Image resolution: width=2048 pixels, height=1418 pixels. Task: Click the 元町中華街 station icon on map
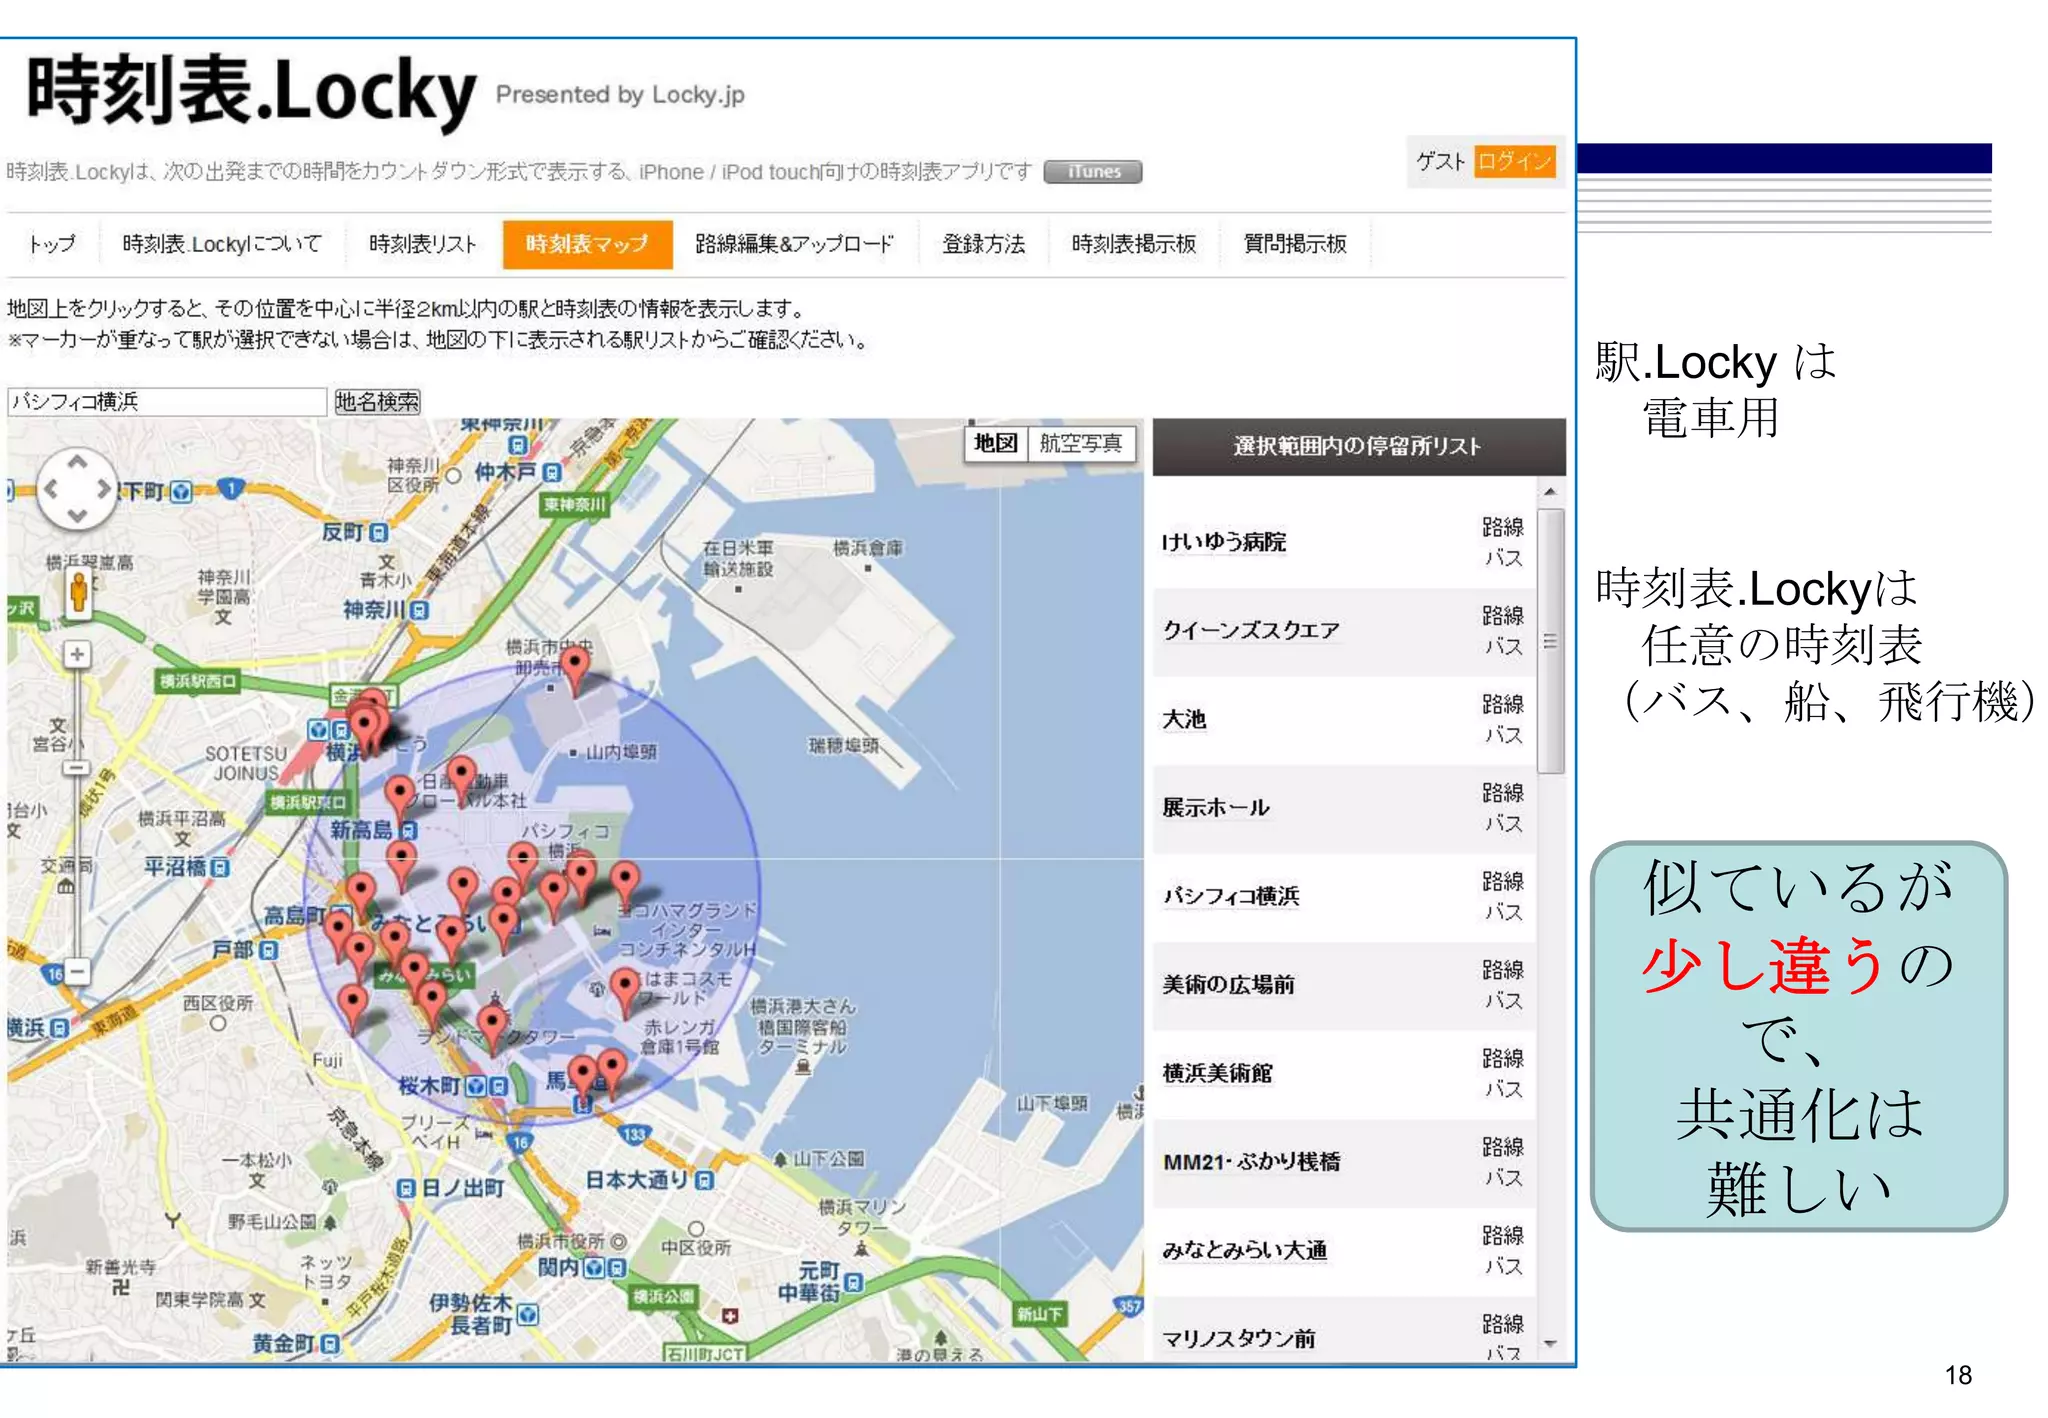point(853,1283)
